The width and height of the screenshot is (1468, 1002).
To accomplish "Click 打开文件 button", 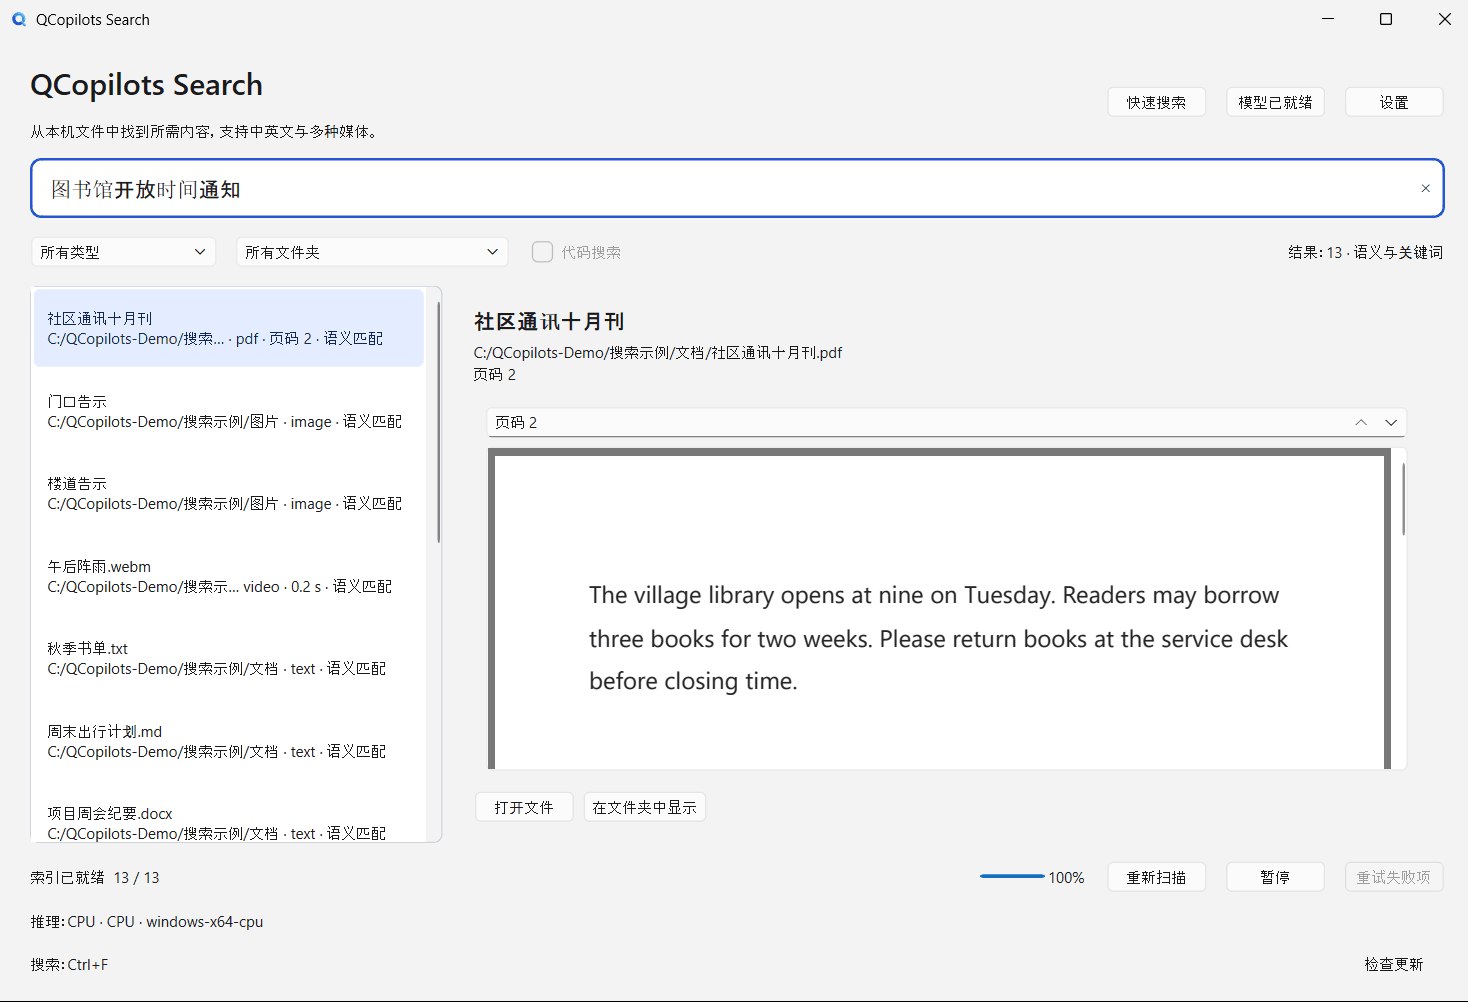I will 524,807.
